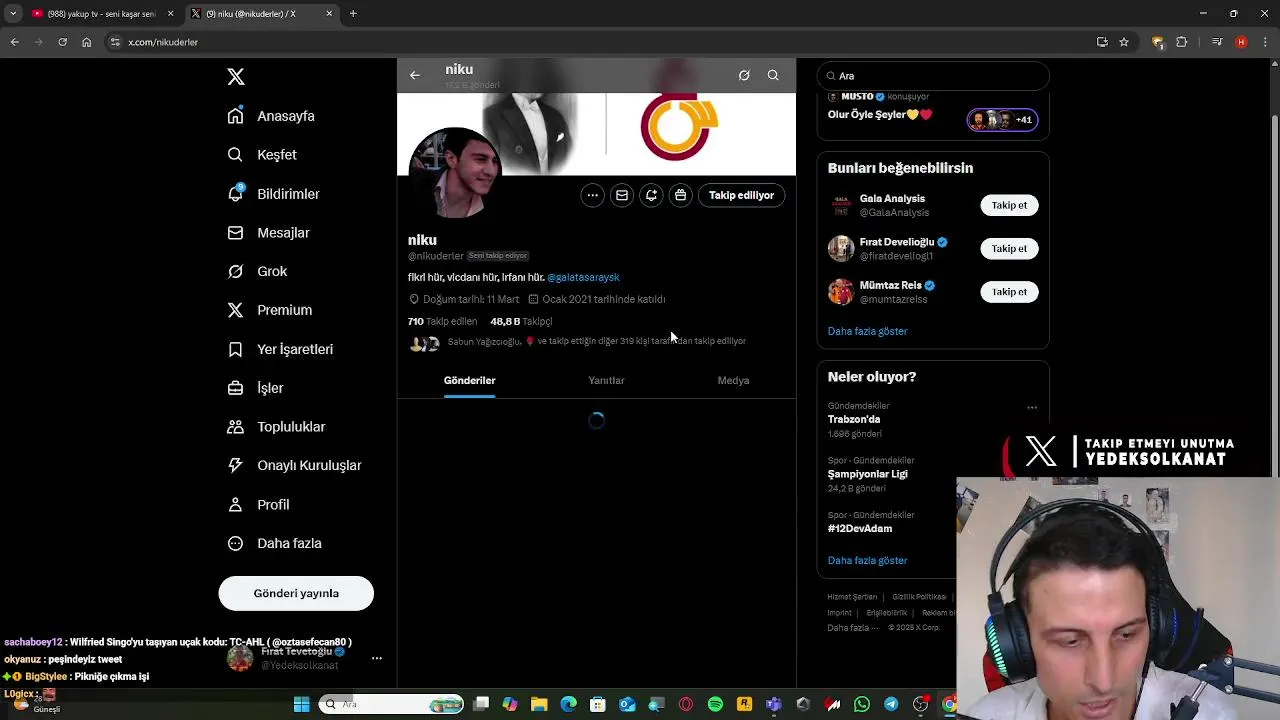
Task: Switch to the Medya tab
Action: pos(733,380)
